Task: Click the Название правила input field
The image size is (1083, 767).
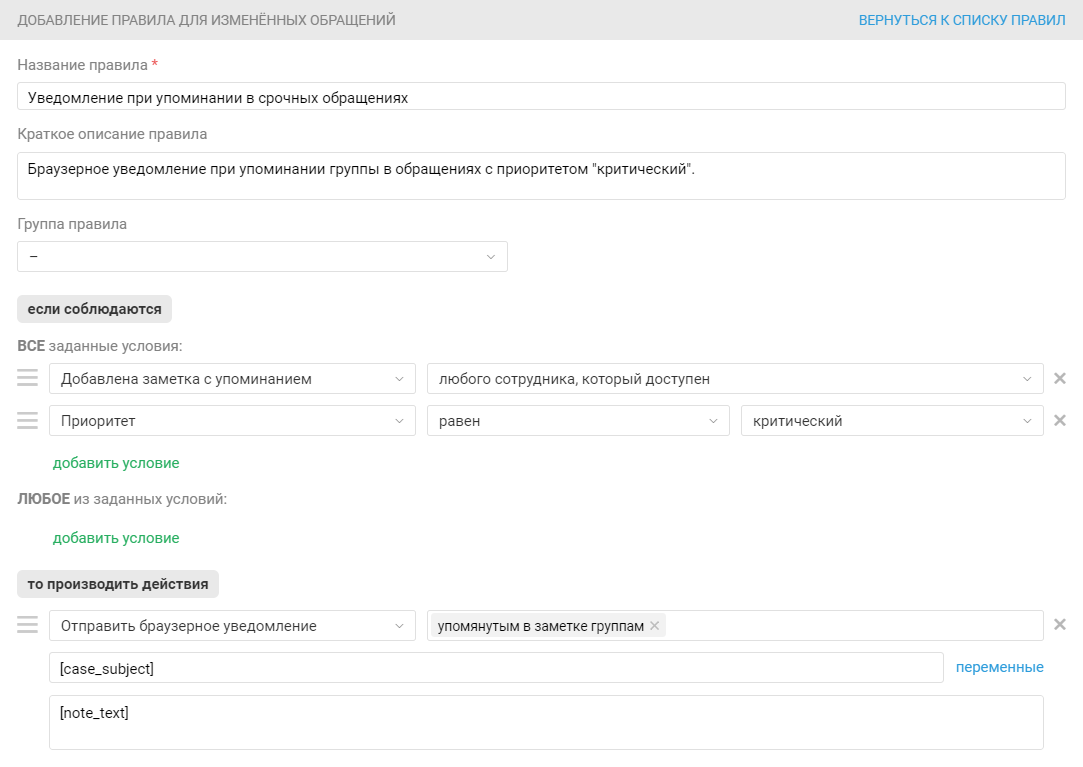Action: pyautogui.click(x=541, y=97)
